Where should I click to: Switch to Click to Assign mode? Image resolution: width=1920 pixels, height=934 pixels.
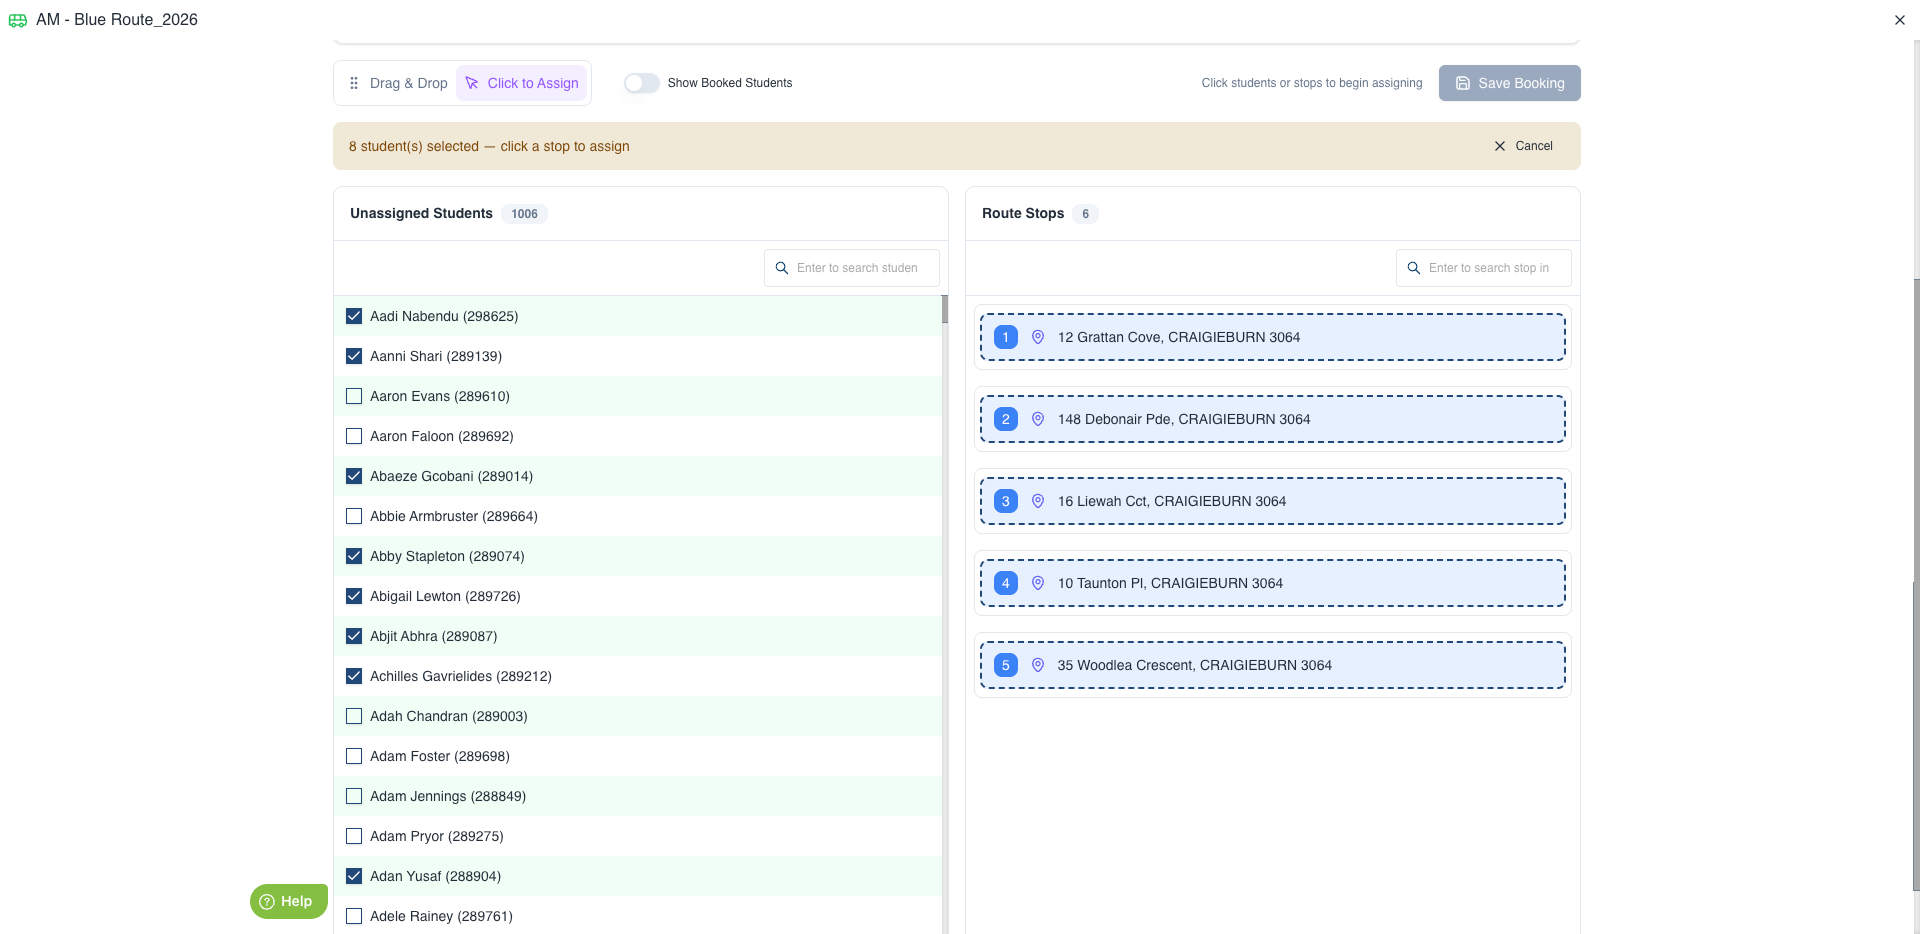(x=522, y=83)
